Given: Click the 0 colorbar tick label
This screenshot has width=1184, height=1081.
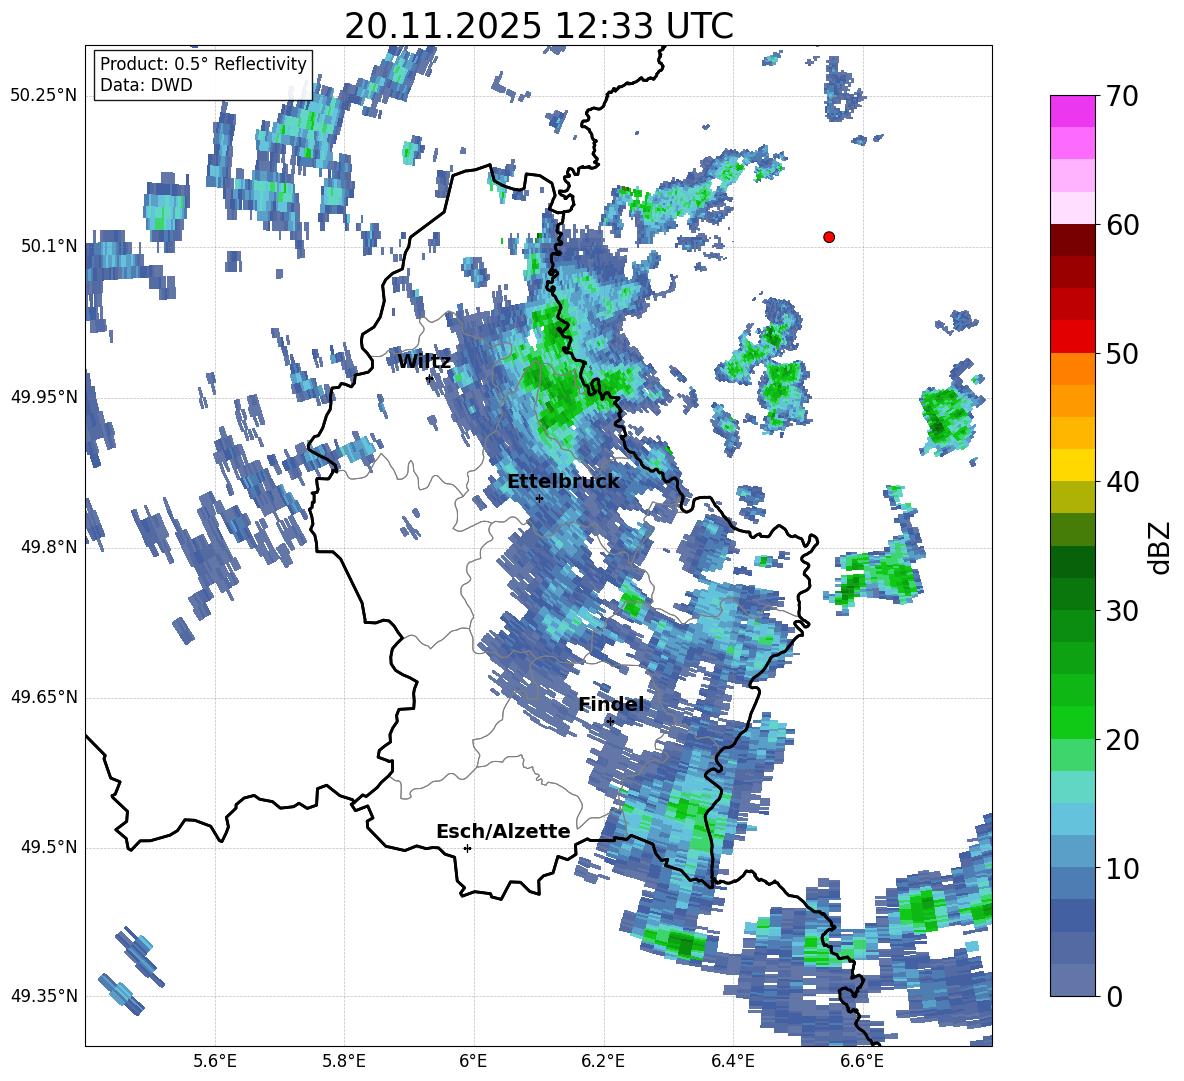Looking at the screenshot, I should click(x=1114, y=996).
